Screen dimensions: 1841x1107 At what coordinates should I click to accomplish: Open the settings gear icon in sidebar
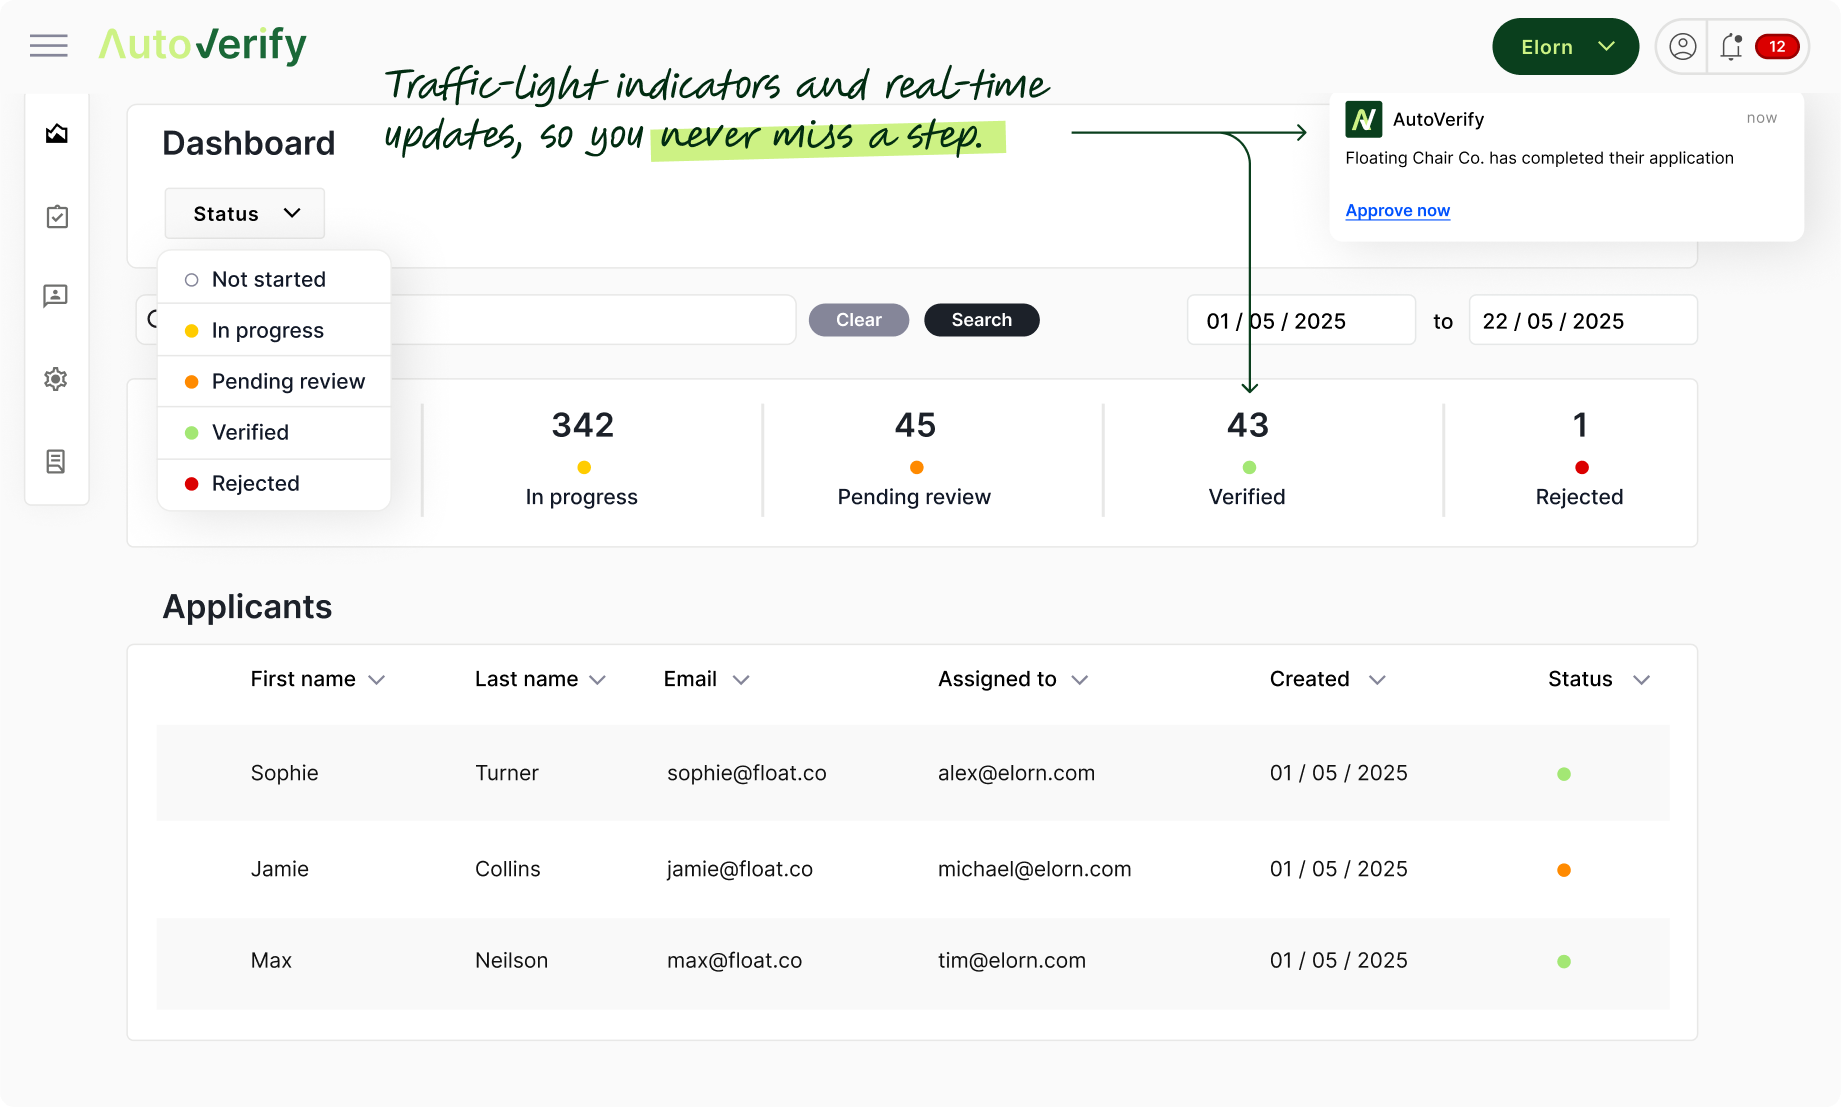click(x=56, y=379)
